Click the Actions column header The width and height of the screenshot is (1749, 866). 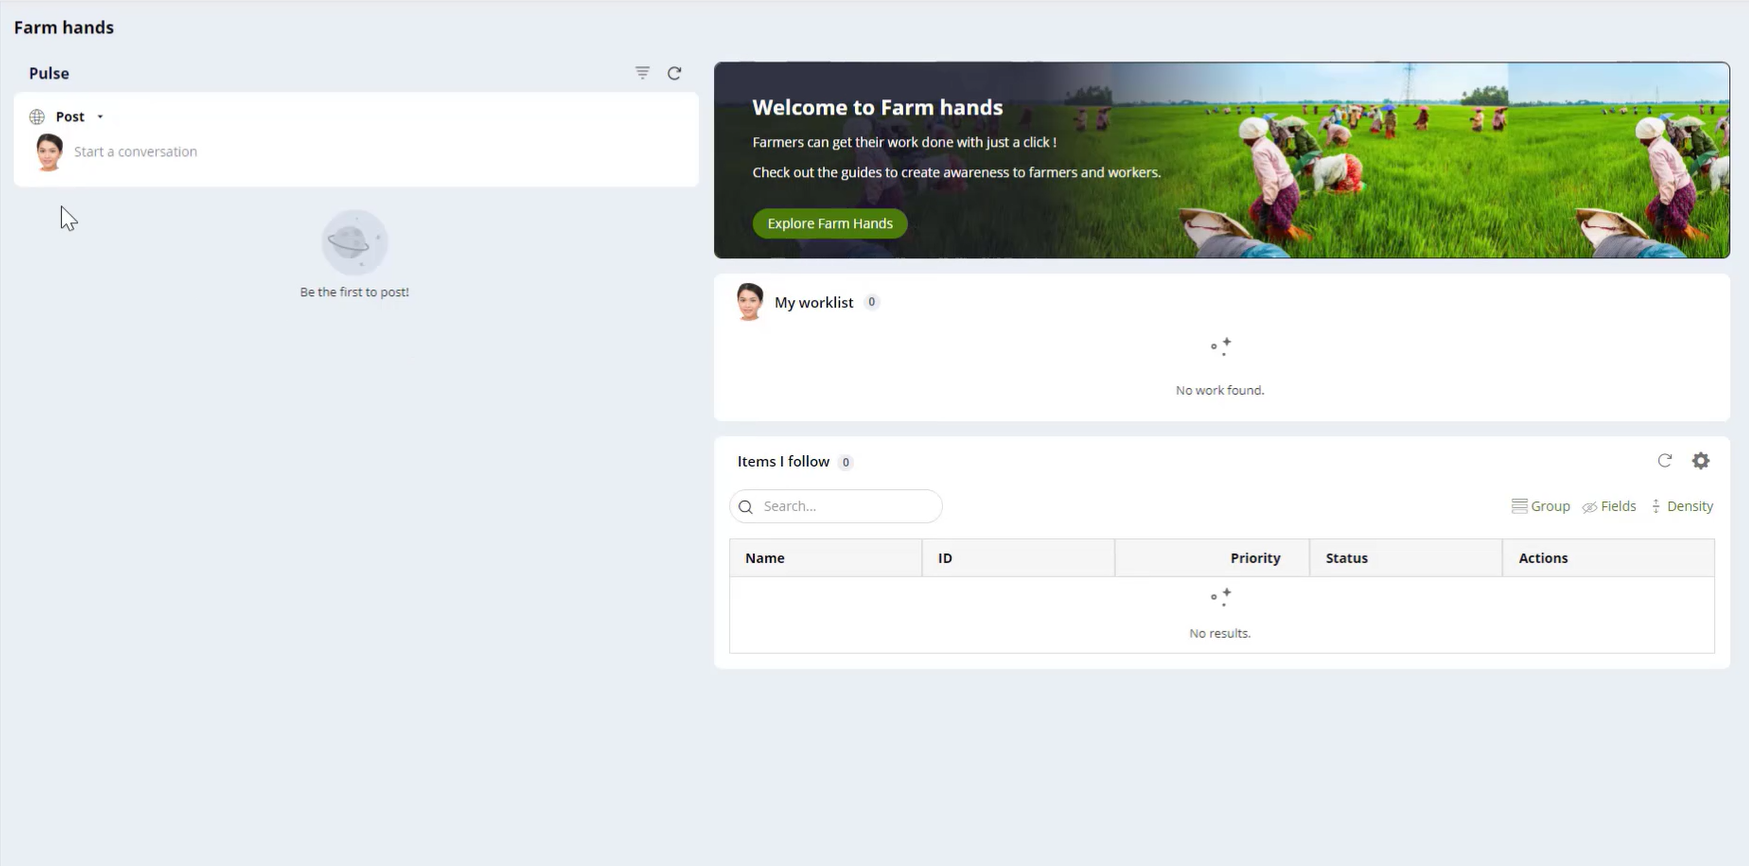click(1608, 558)
